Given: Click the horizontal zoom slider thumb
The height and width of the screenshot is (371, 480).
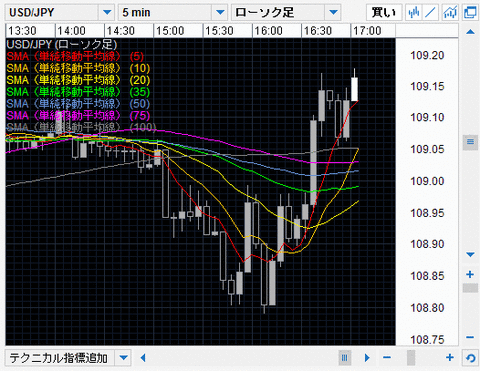Looking at the screenshot, I should (411, 358).
